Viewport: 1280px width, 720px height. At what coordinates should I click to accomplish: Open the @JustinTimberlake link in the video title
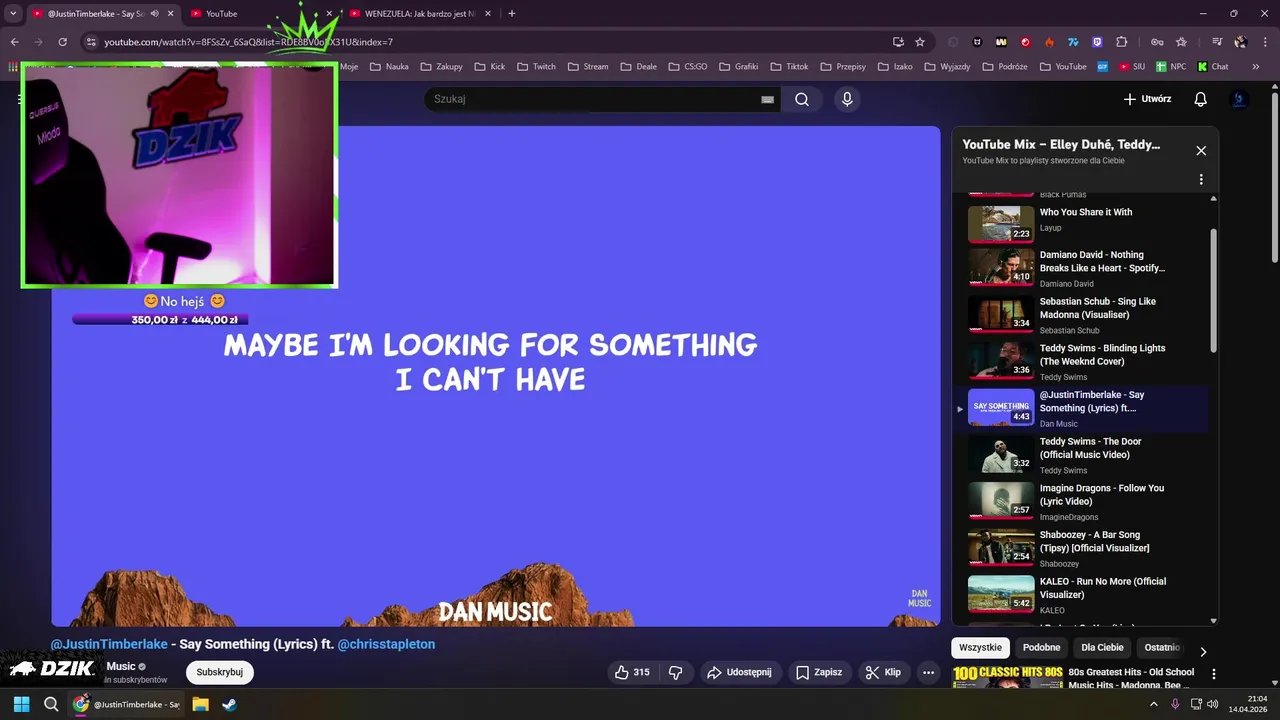tap(109, 644)
